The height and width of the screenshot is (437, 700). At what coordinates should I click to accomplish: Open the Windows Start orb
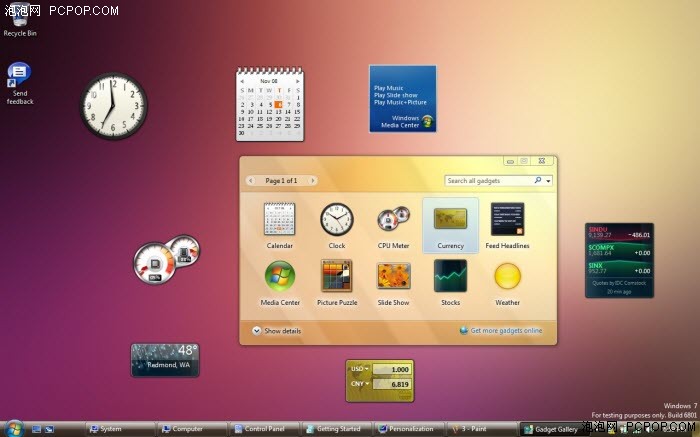pyautogui.click(x=14, y=429)
